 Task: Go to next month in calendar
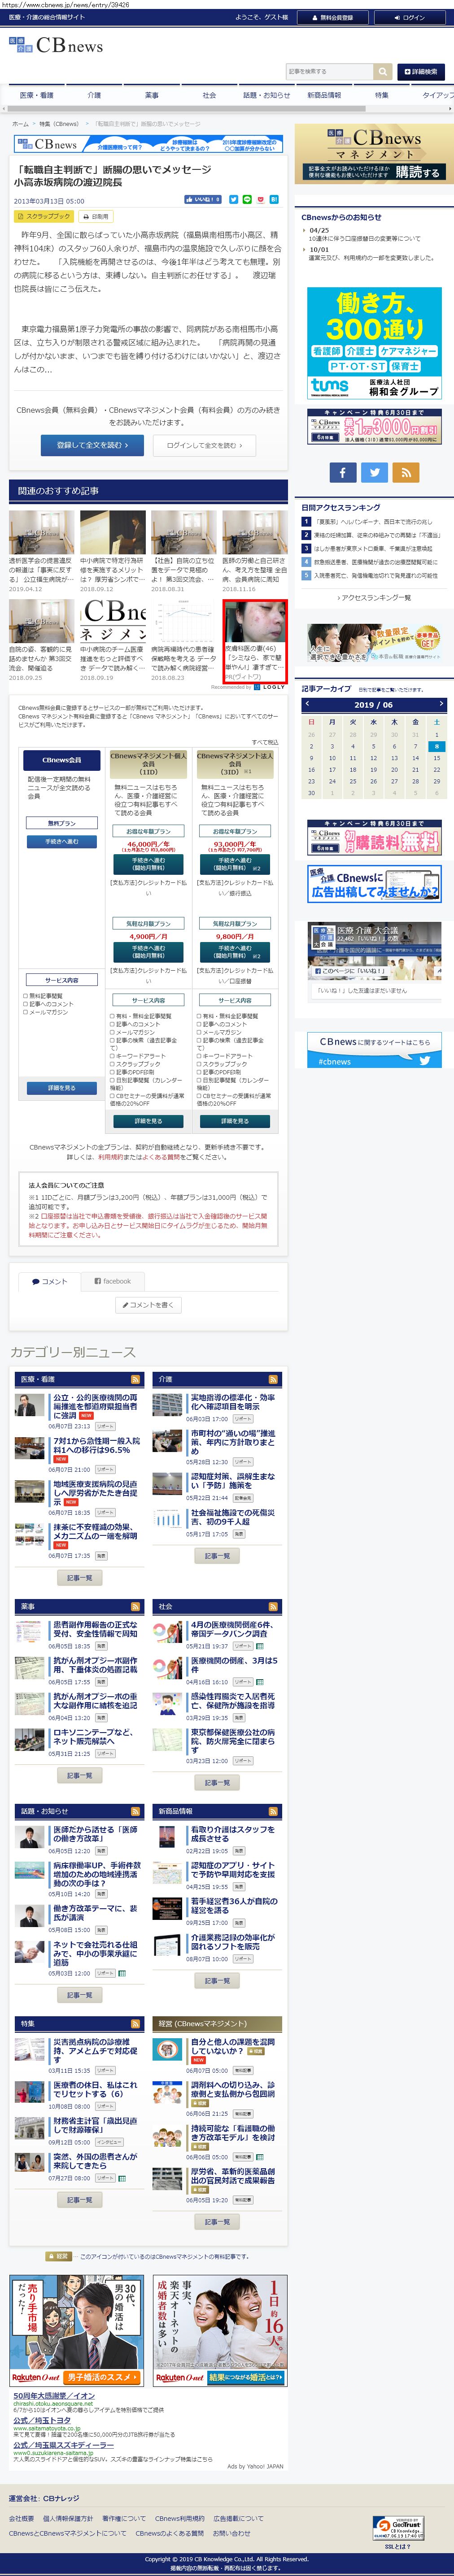pos(440,704)
